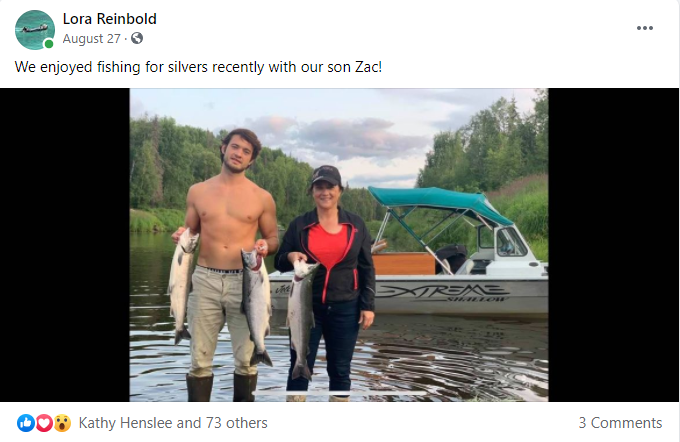Viewport: 680px width, 442px height.
Task: Click the caption about fishing for silvers
Action: pyautogui.click(x=198, y=67)
